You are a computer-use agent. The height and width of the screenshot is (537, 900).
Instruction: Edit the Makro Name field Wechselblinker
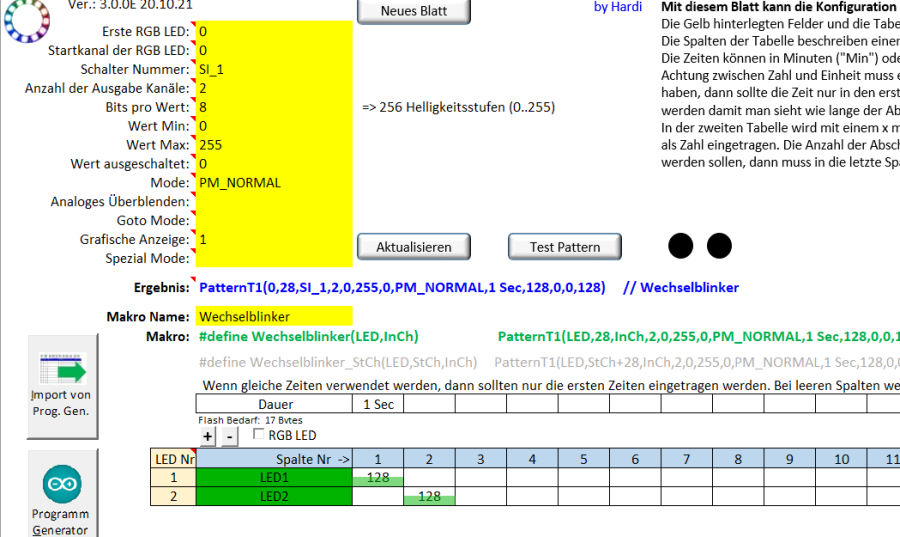tap(274, 317)
